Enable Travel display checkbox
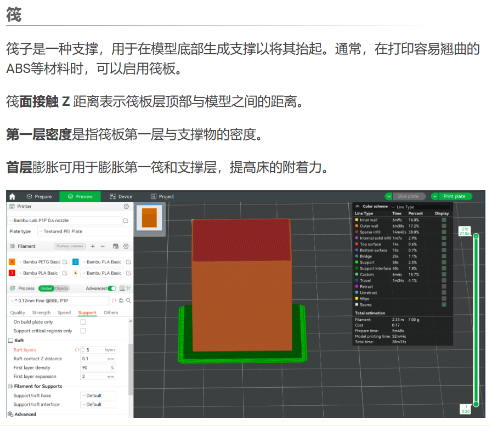Image resolution: width=490 pixels, height=426 pixels. [444, 280]
